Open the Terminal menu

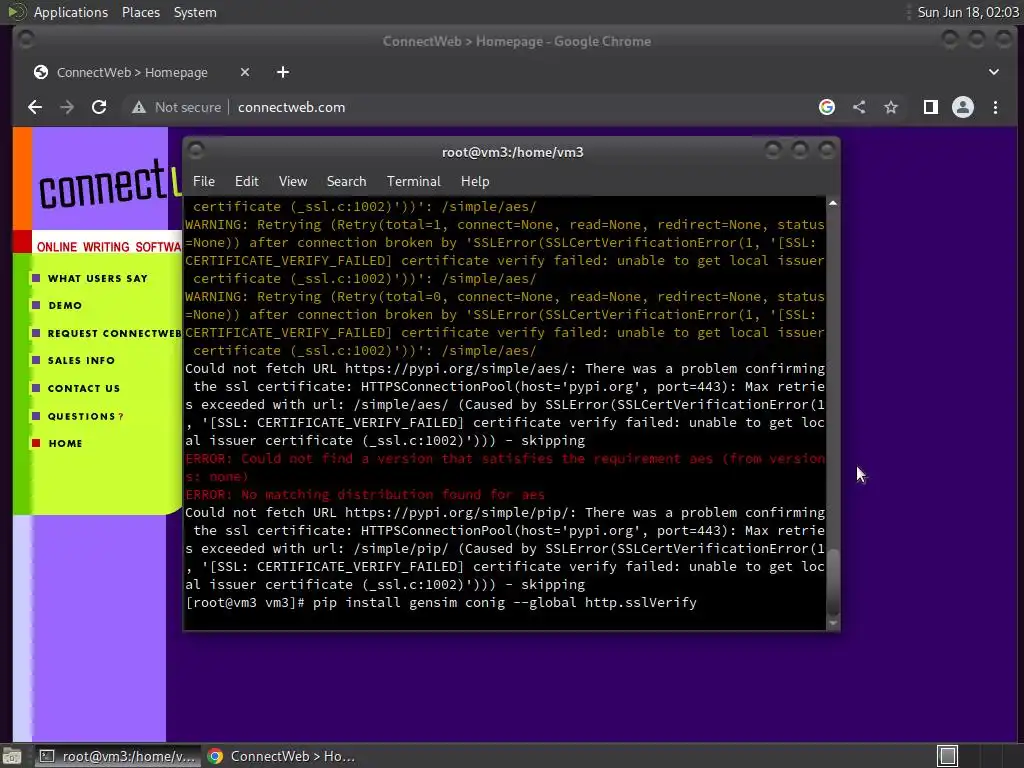413,181
